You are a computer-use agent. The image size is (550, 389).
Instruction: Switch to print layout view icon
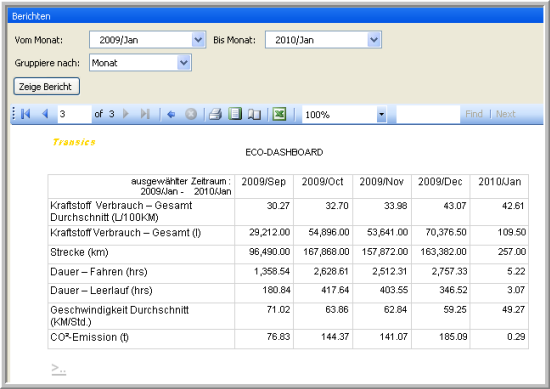235,114
